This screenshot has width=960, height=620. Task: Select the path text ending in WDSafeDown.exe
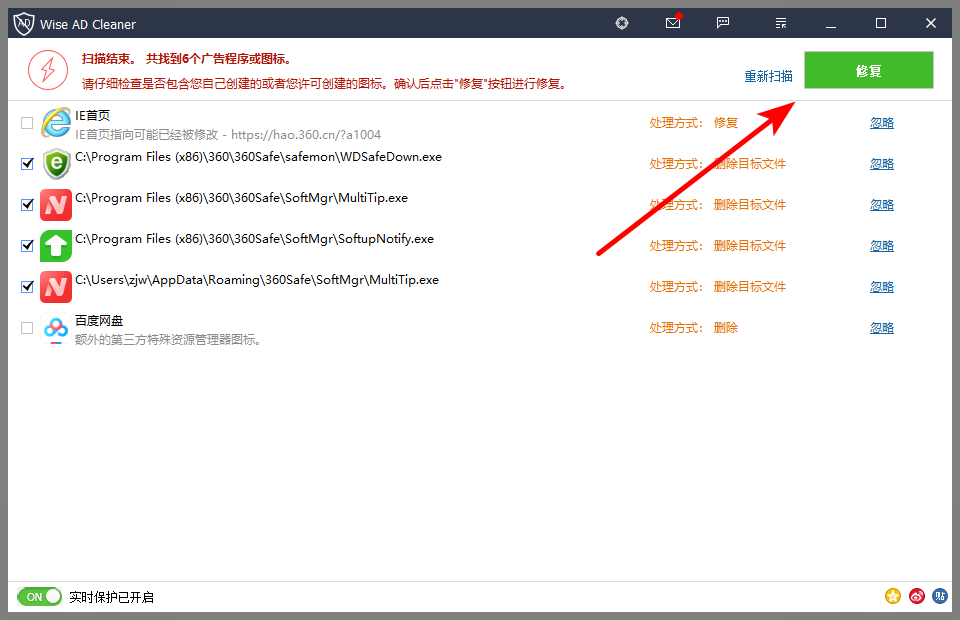[258, 157]
